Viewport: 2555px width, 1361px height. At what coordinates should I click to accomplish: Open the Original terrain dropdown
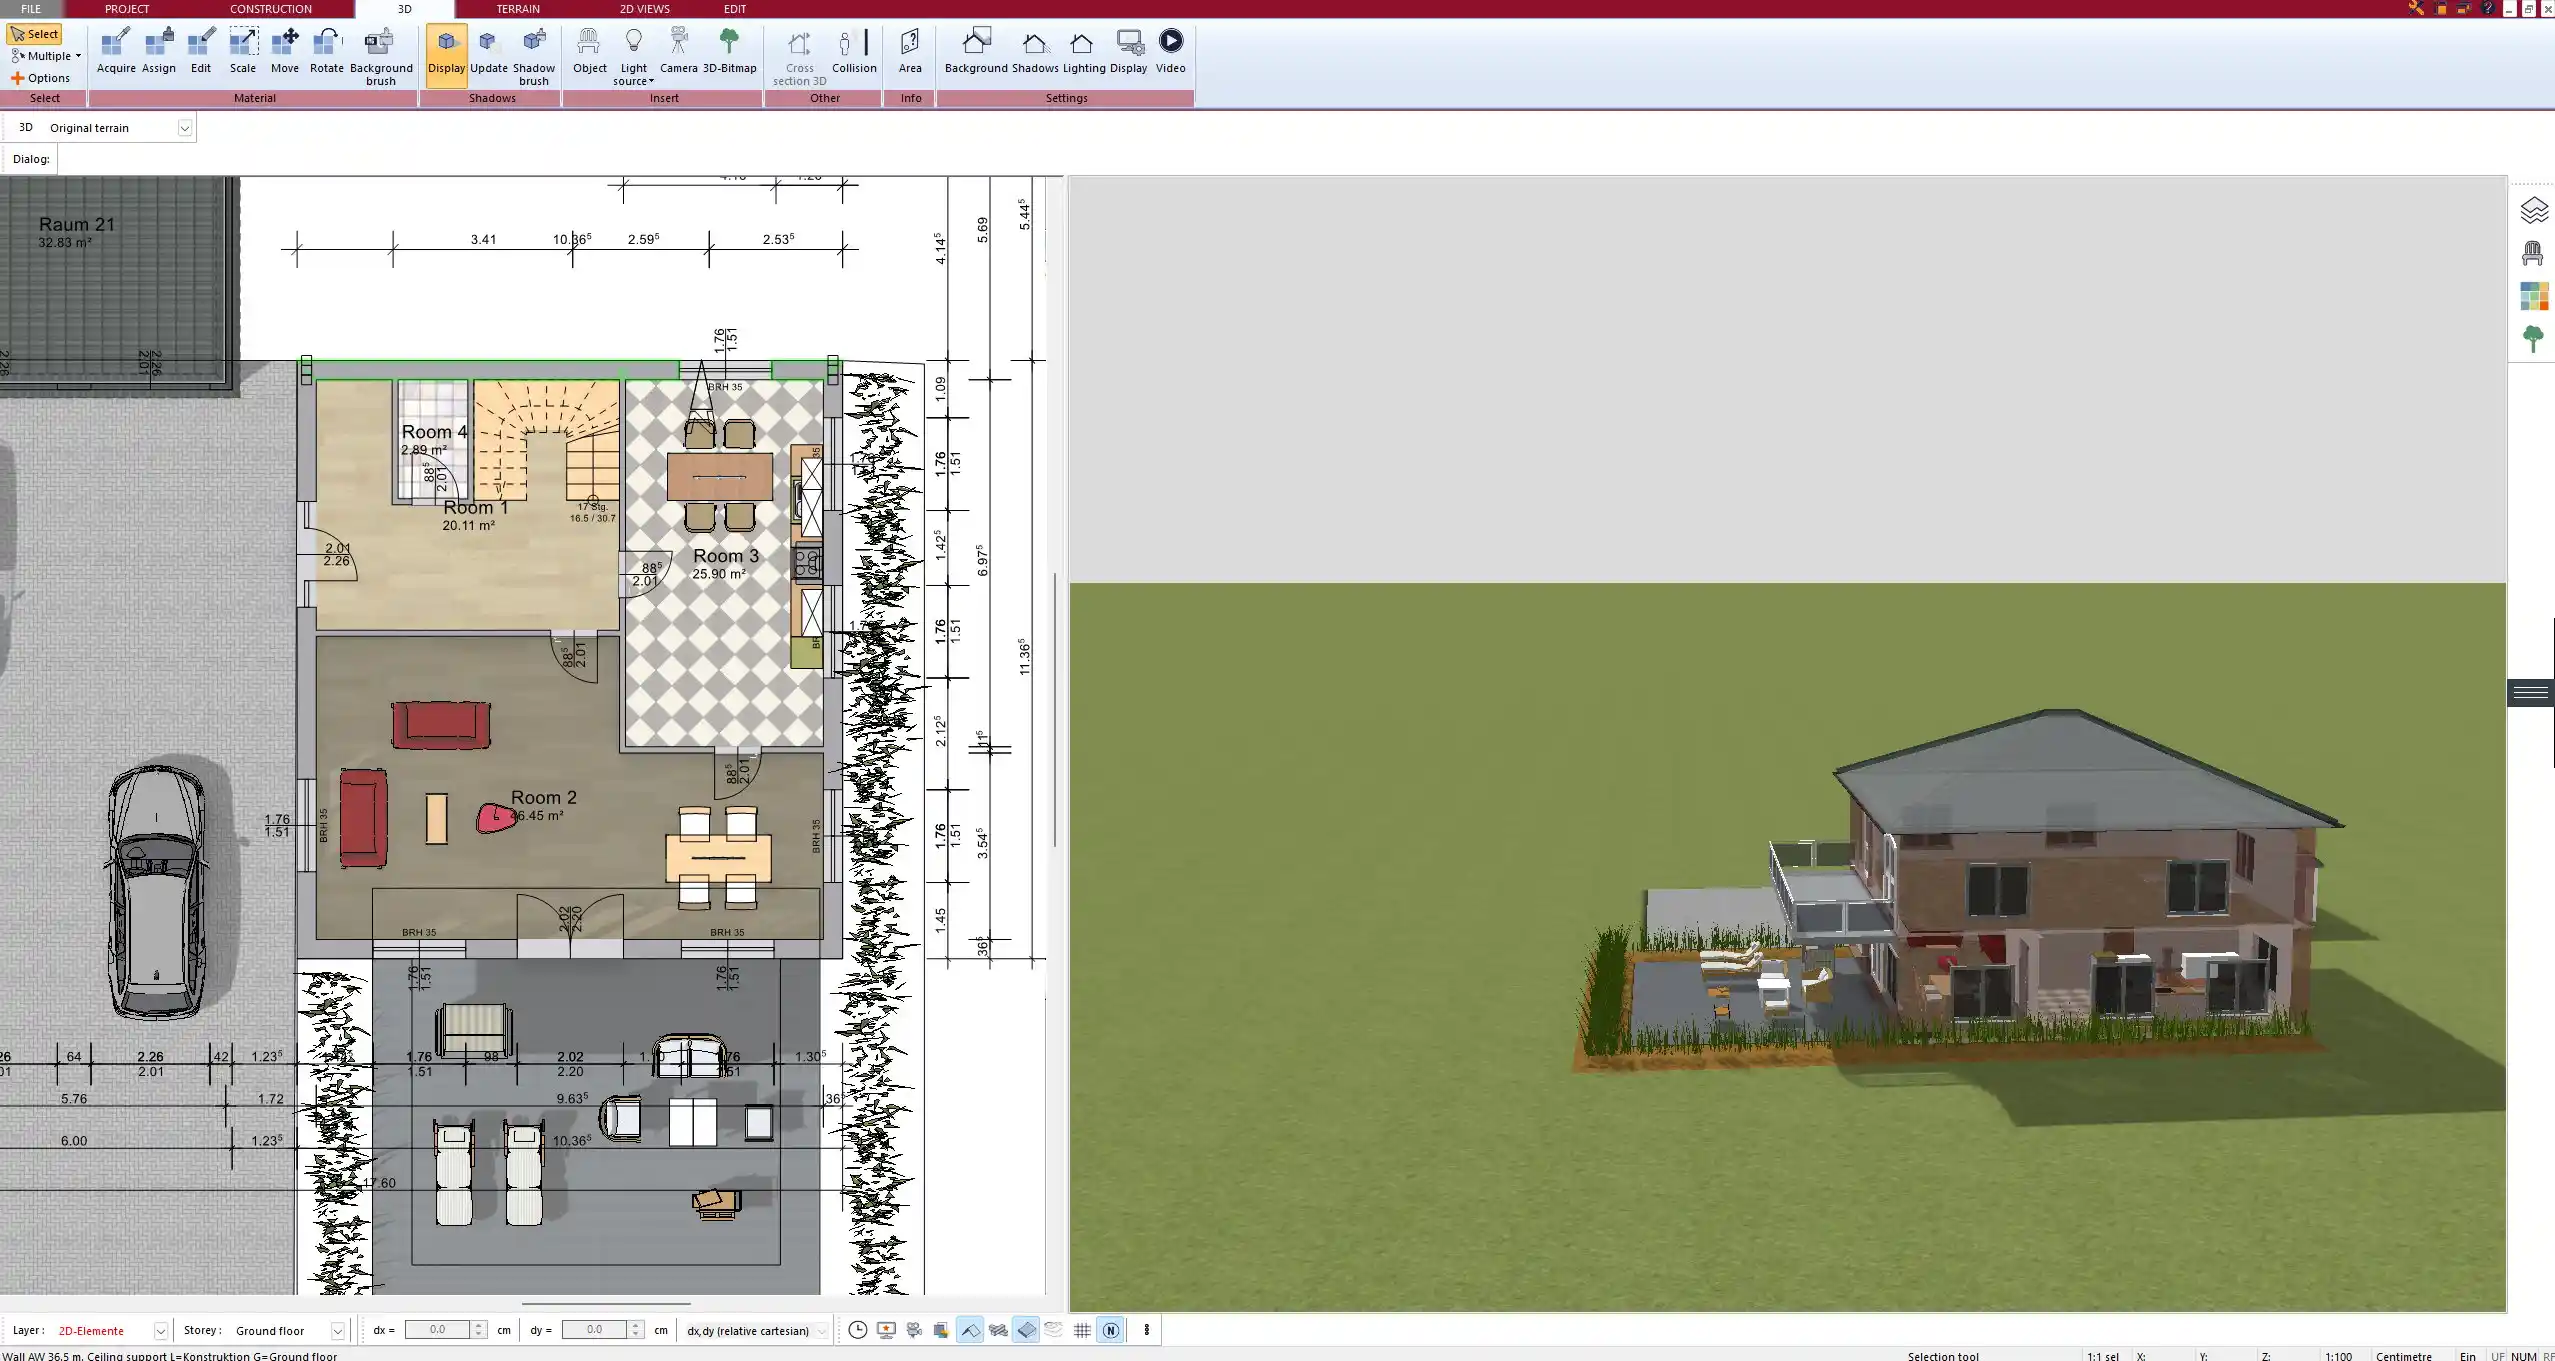(x=185, y=128)
